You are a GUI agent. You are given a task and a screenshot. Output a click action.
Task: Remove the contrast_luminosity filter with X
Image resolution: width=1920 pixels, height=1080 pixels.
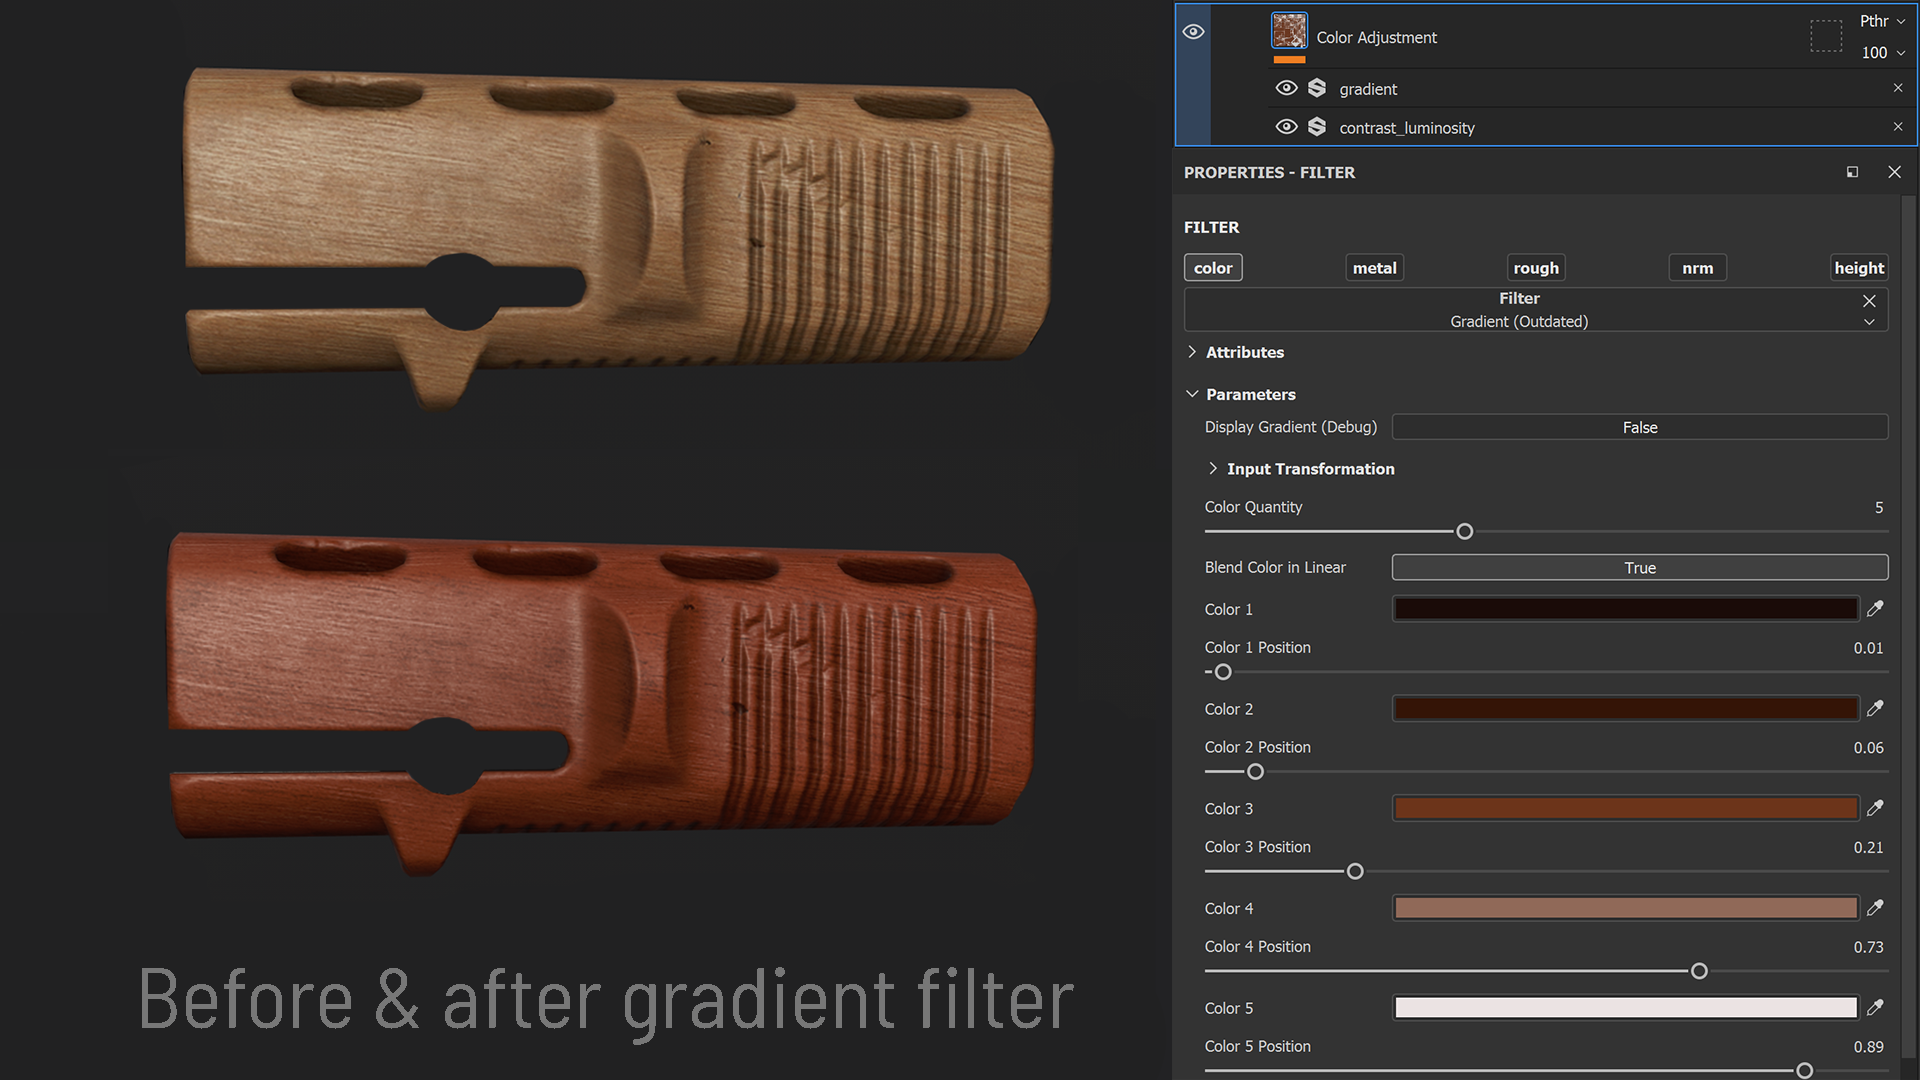coord(1898,127)
